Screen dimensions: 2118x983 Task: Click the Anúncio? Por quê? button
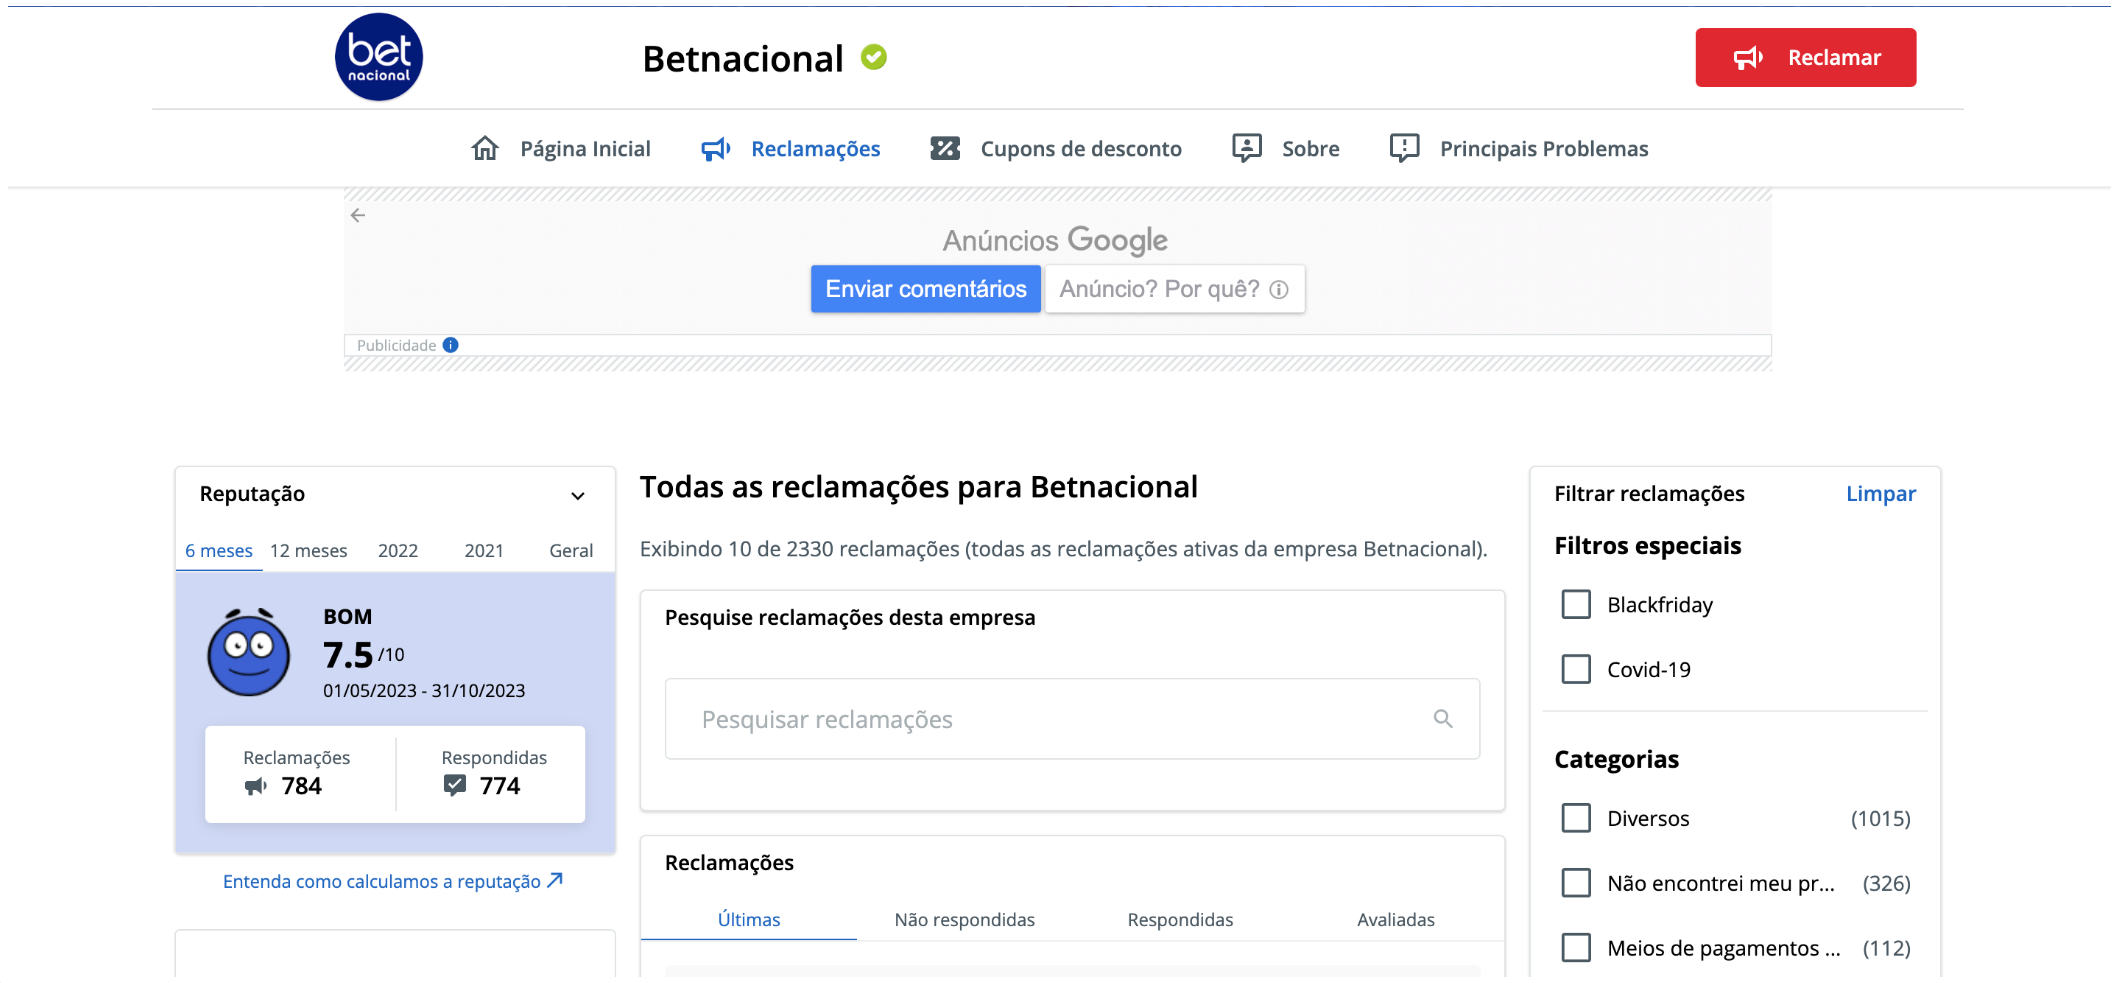1175,289
